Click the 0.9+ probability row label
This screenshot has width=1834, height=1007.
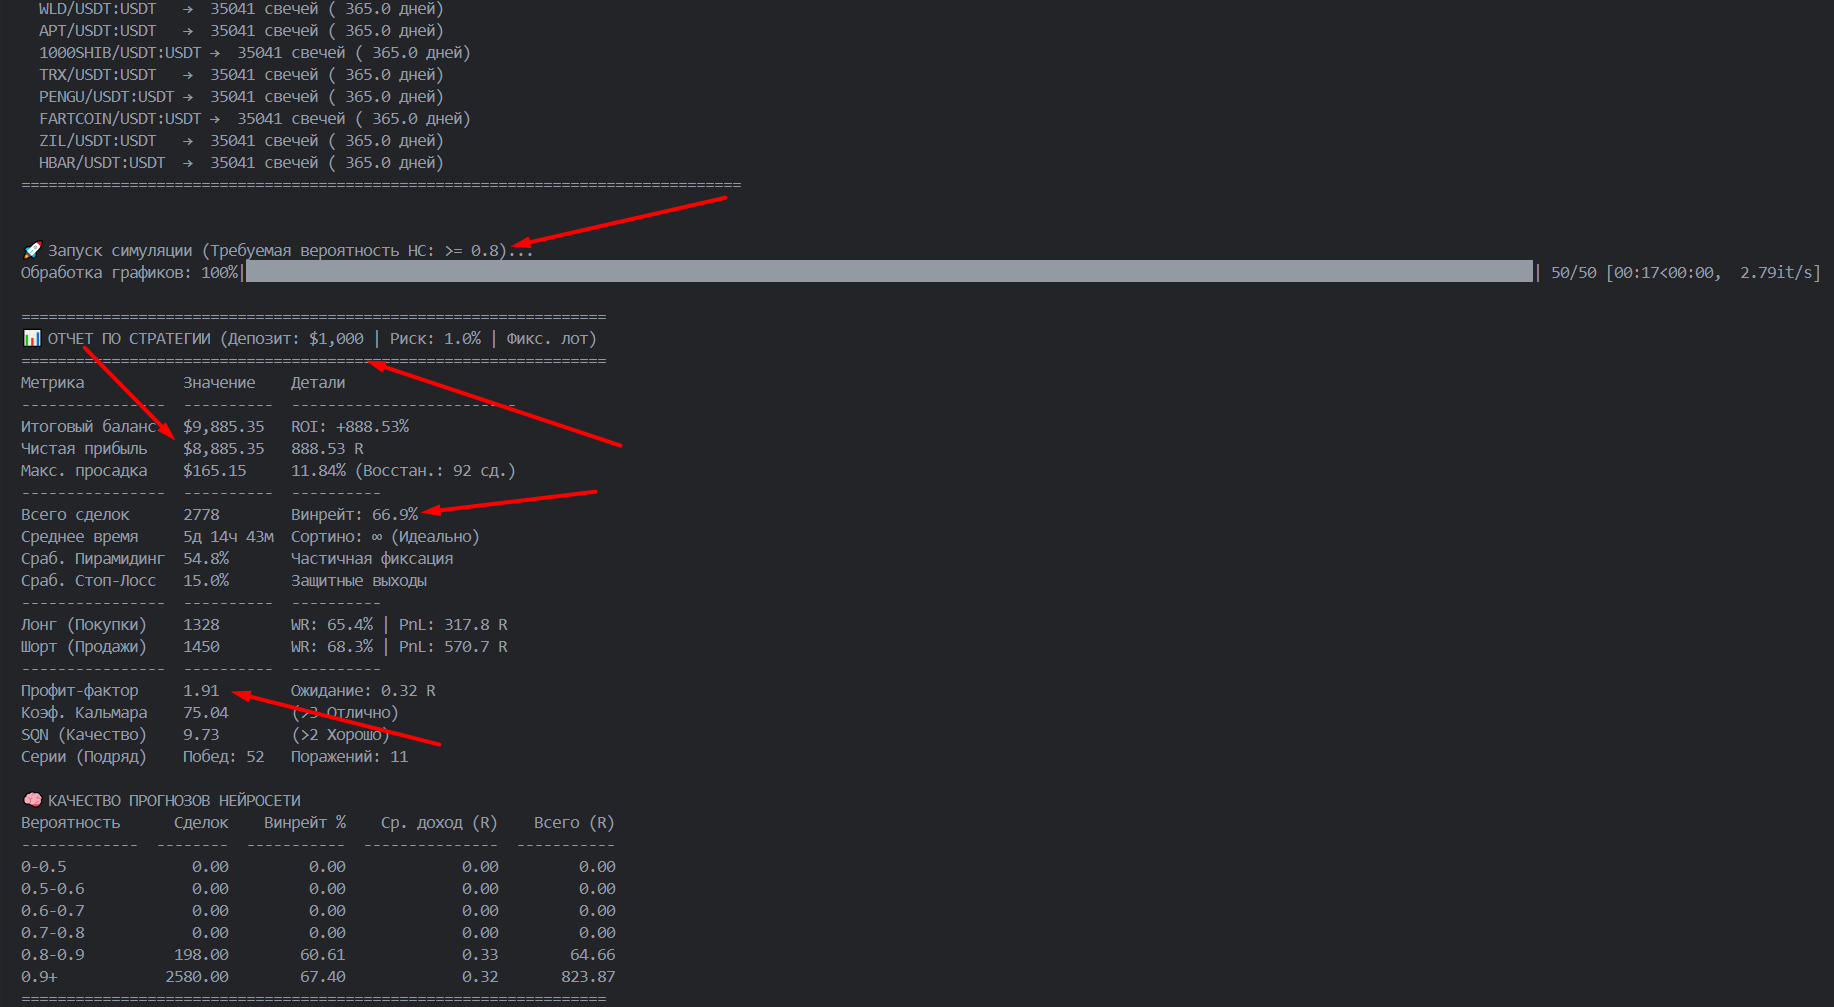point(39,977)
